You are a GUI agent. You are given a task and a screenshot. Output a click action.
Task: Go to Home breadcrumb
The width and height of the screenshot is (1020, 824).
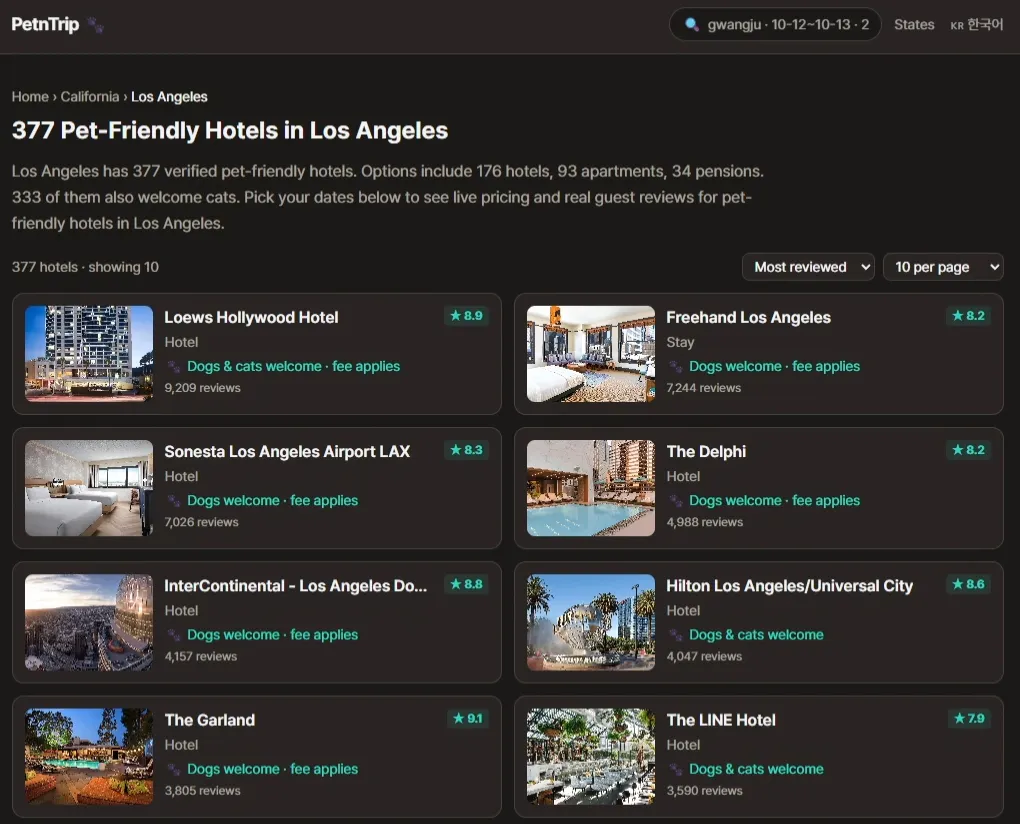[x=30, y=97]
